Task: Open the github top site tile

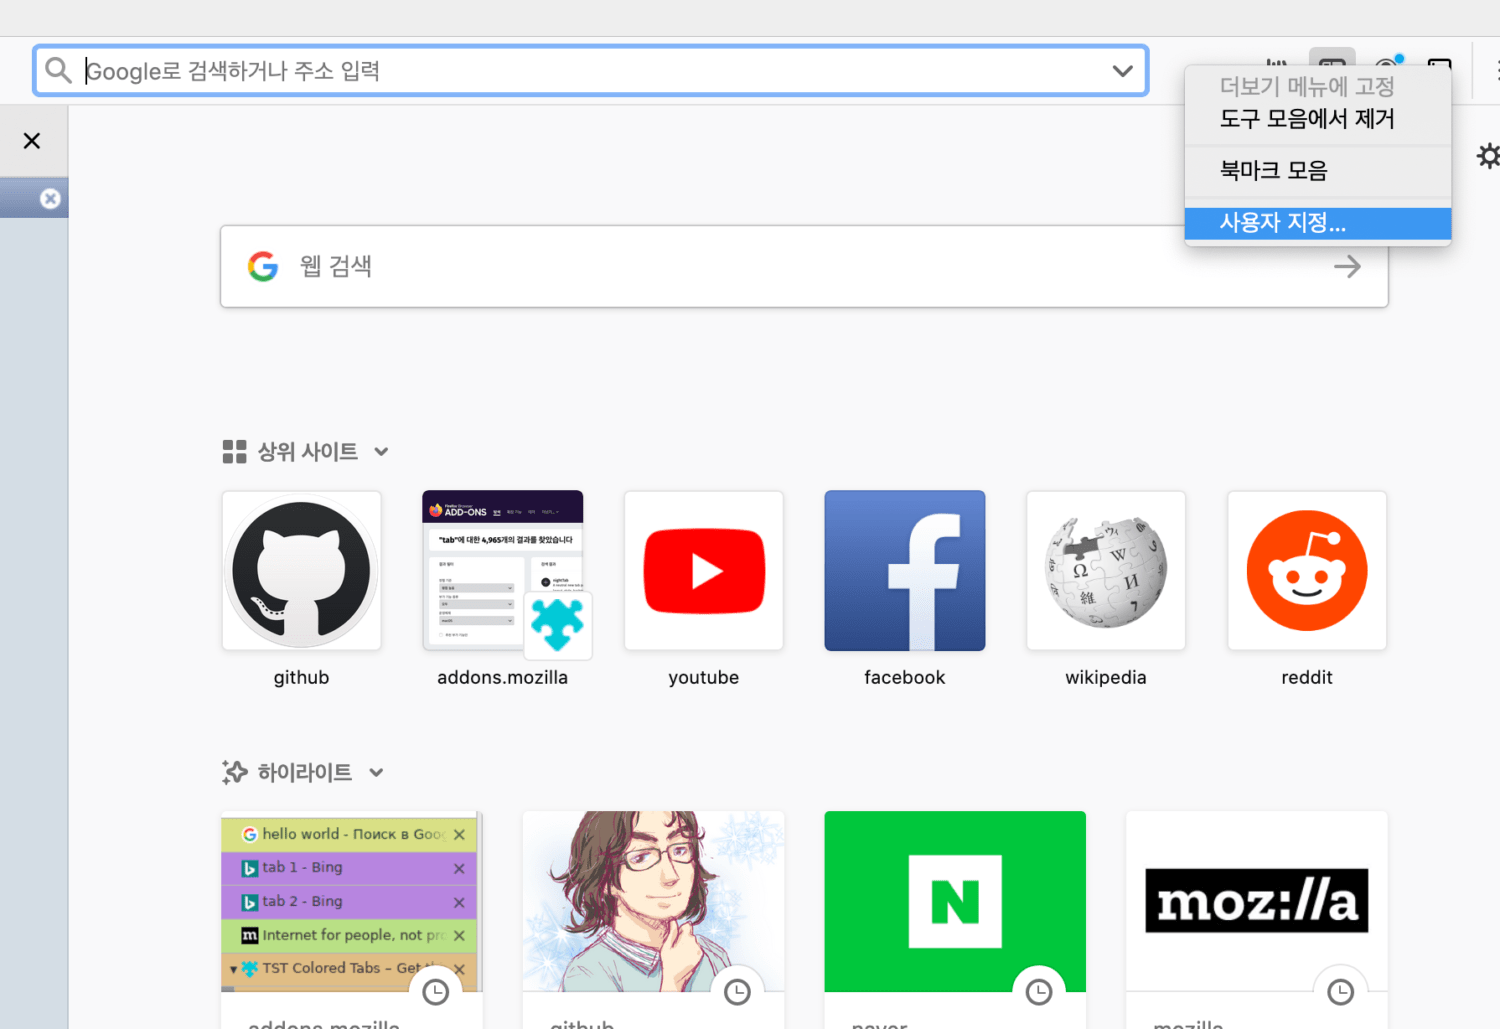Action: (301, 570)
